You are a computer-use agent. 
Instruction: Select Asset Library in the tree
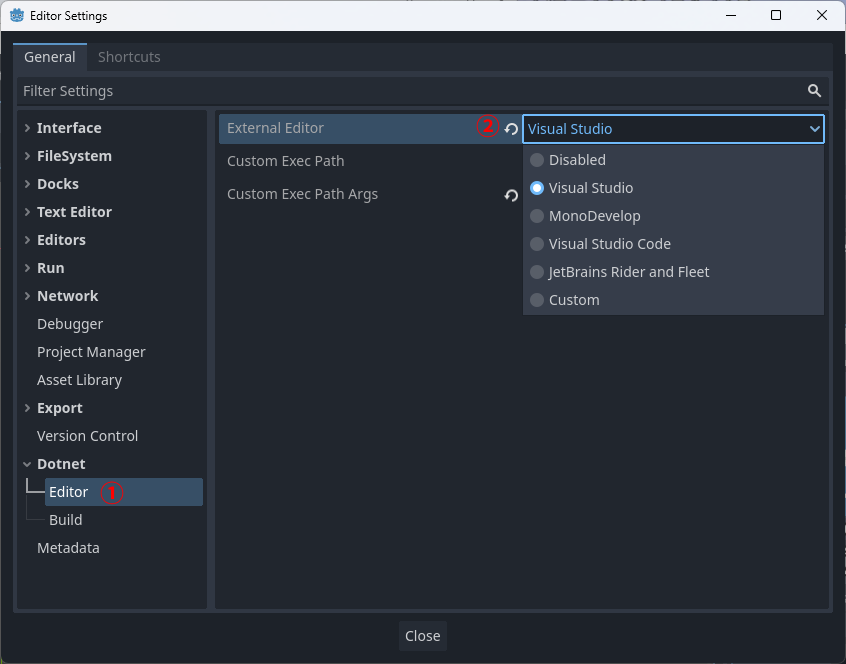click(79, 380)
